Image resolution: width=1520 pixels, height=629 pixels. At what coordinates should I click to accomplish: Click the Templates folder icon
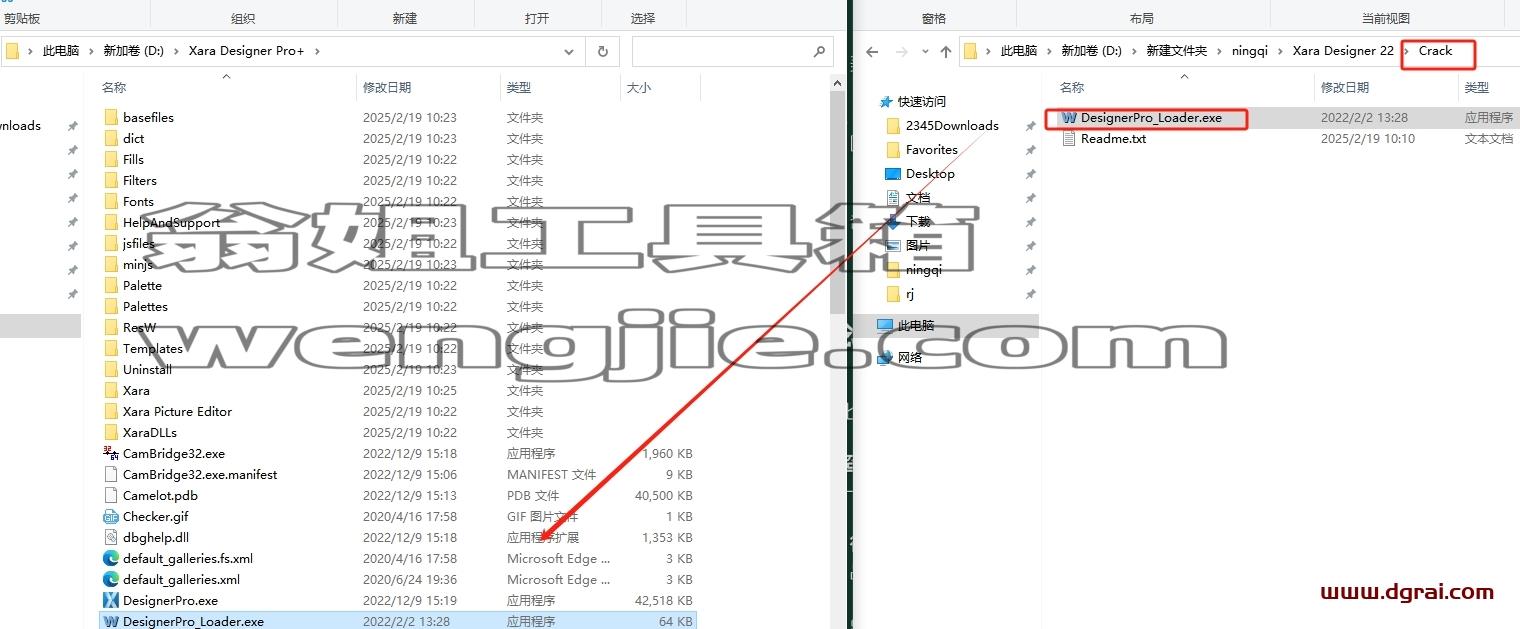(x=111, y=348)
